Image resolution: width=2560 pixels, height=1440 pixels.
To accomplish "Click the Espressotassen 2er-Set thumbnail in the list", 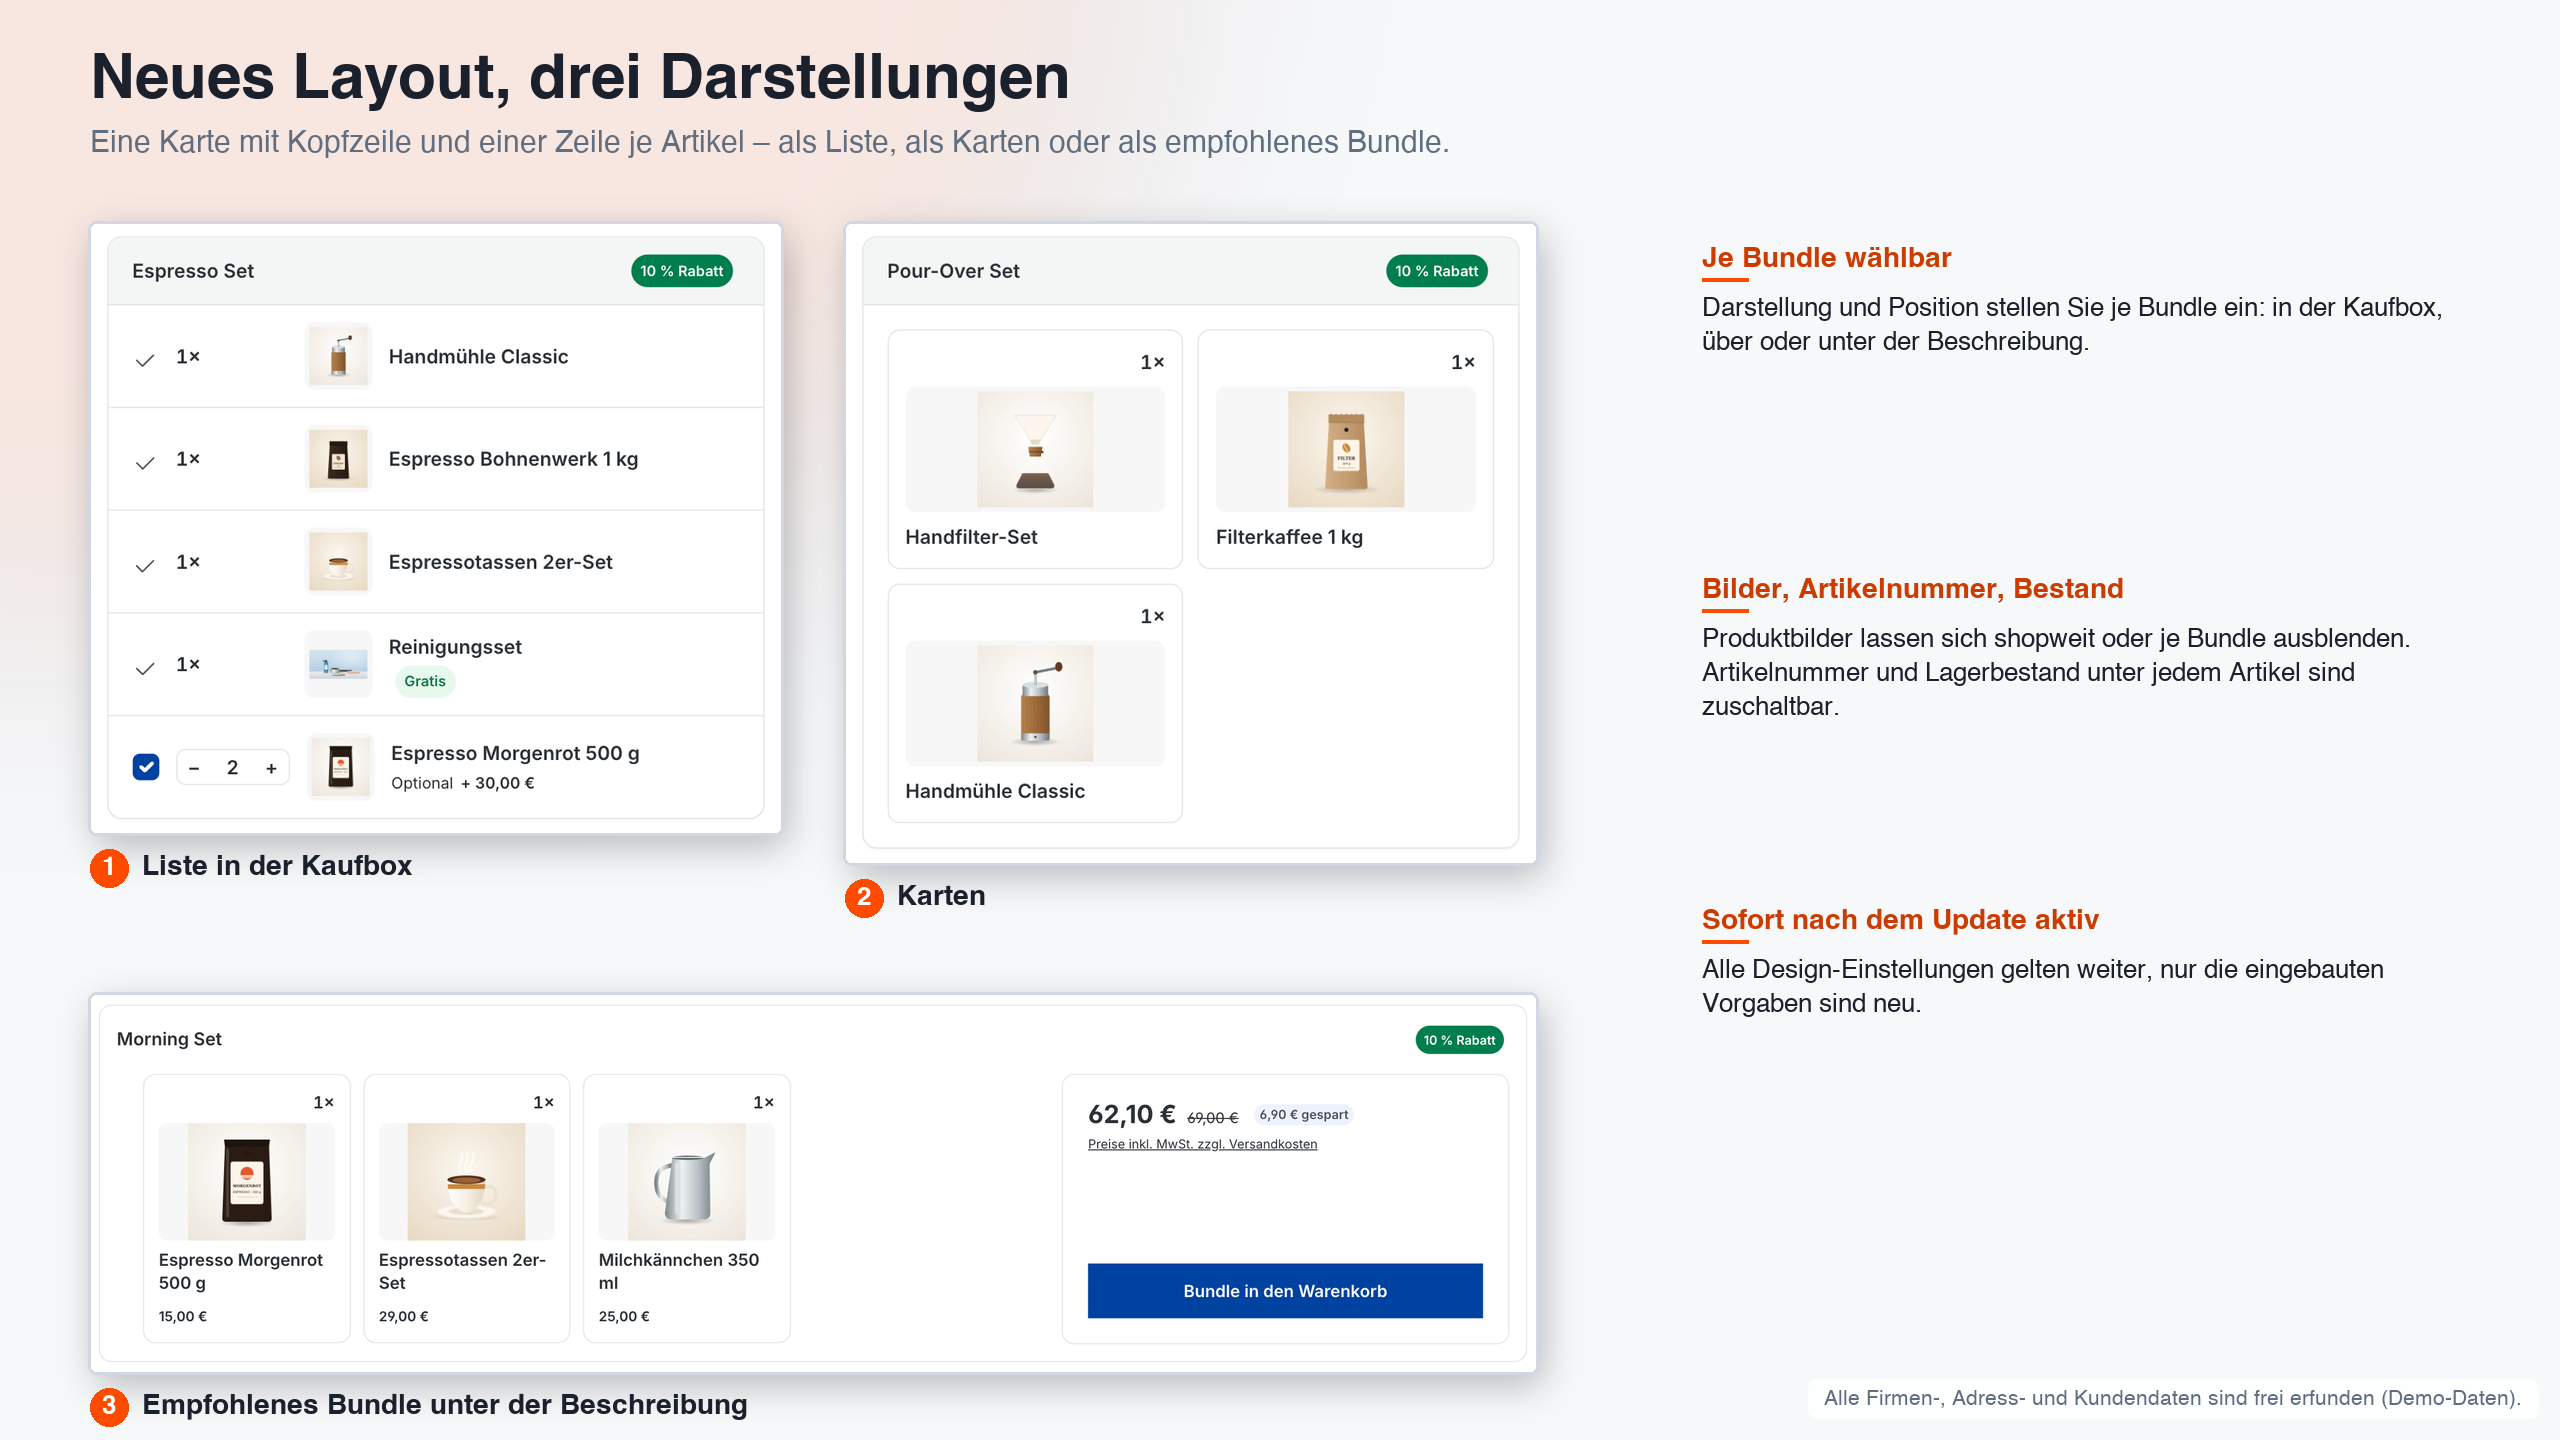I will [338, 562].
